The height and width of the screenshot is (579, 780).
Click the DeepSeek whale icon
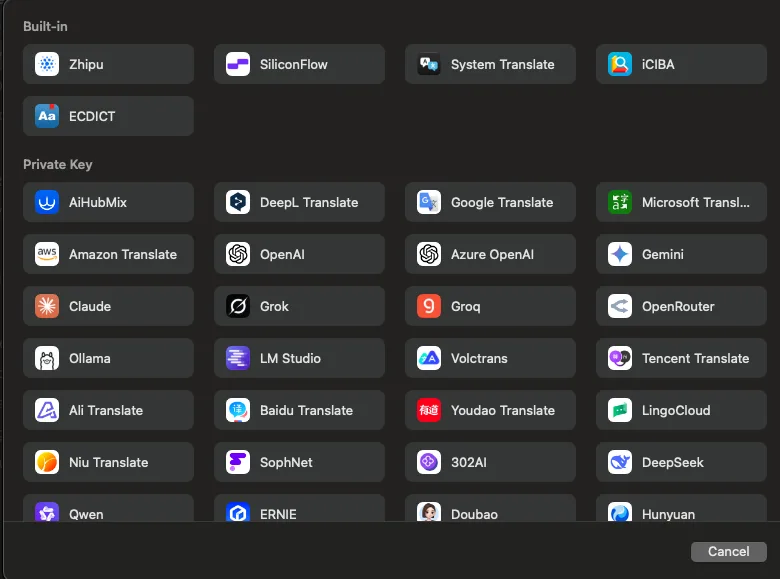[x=620, y=462]
